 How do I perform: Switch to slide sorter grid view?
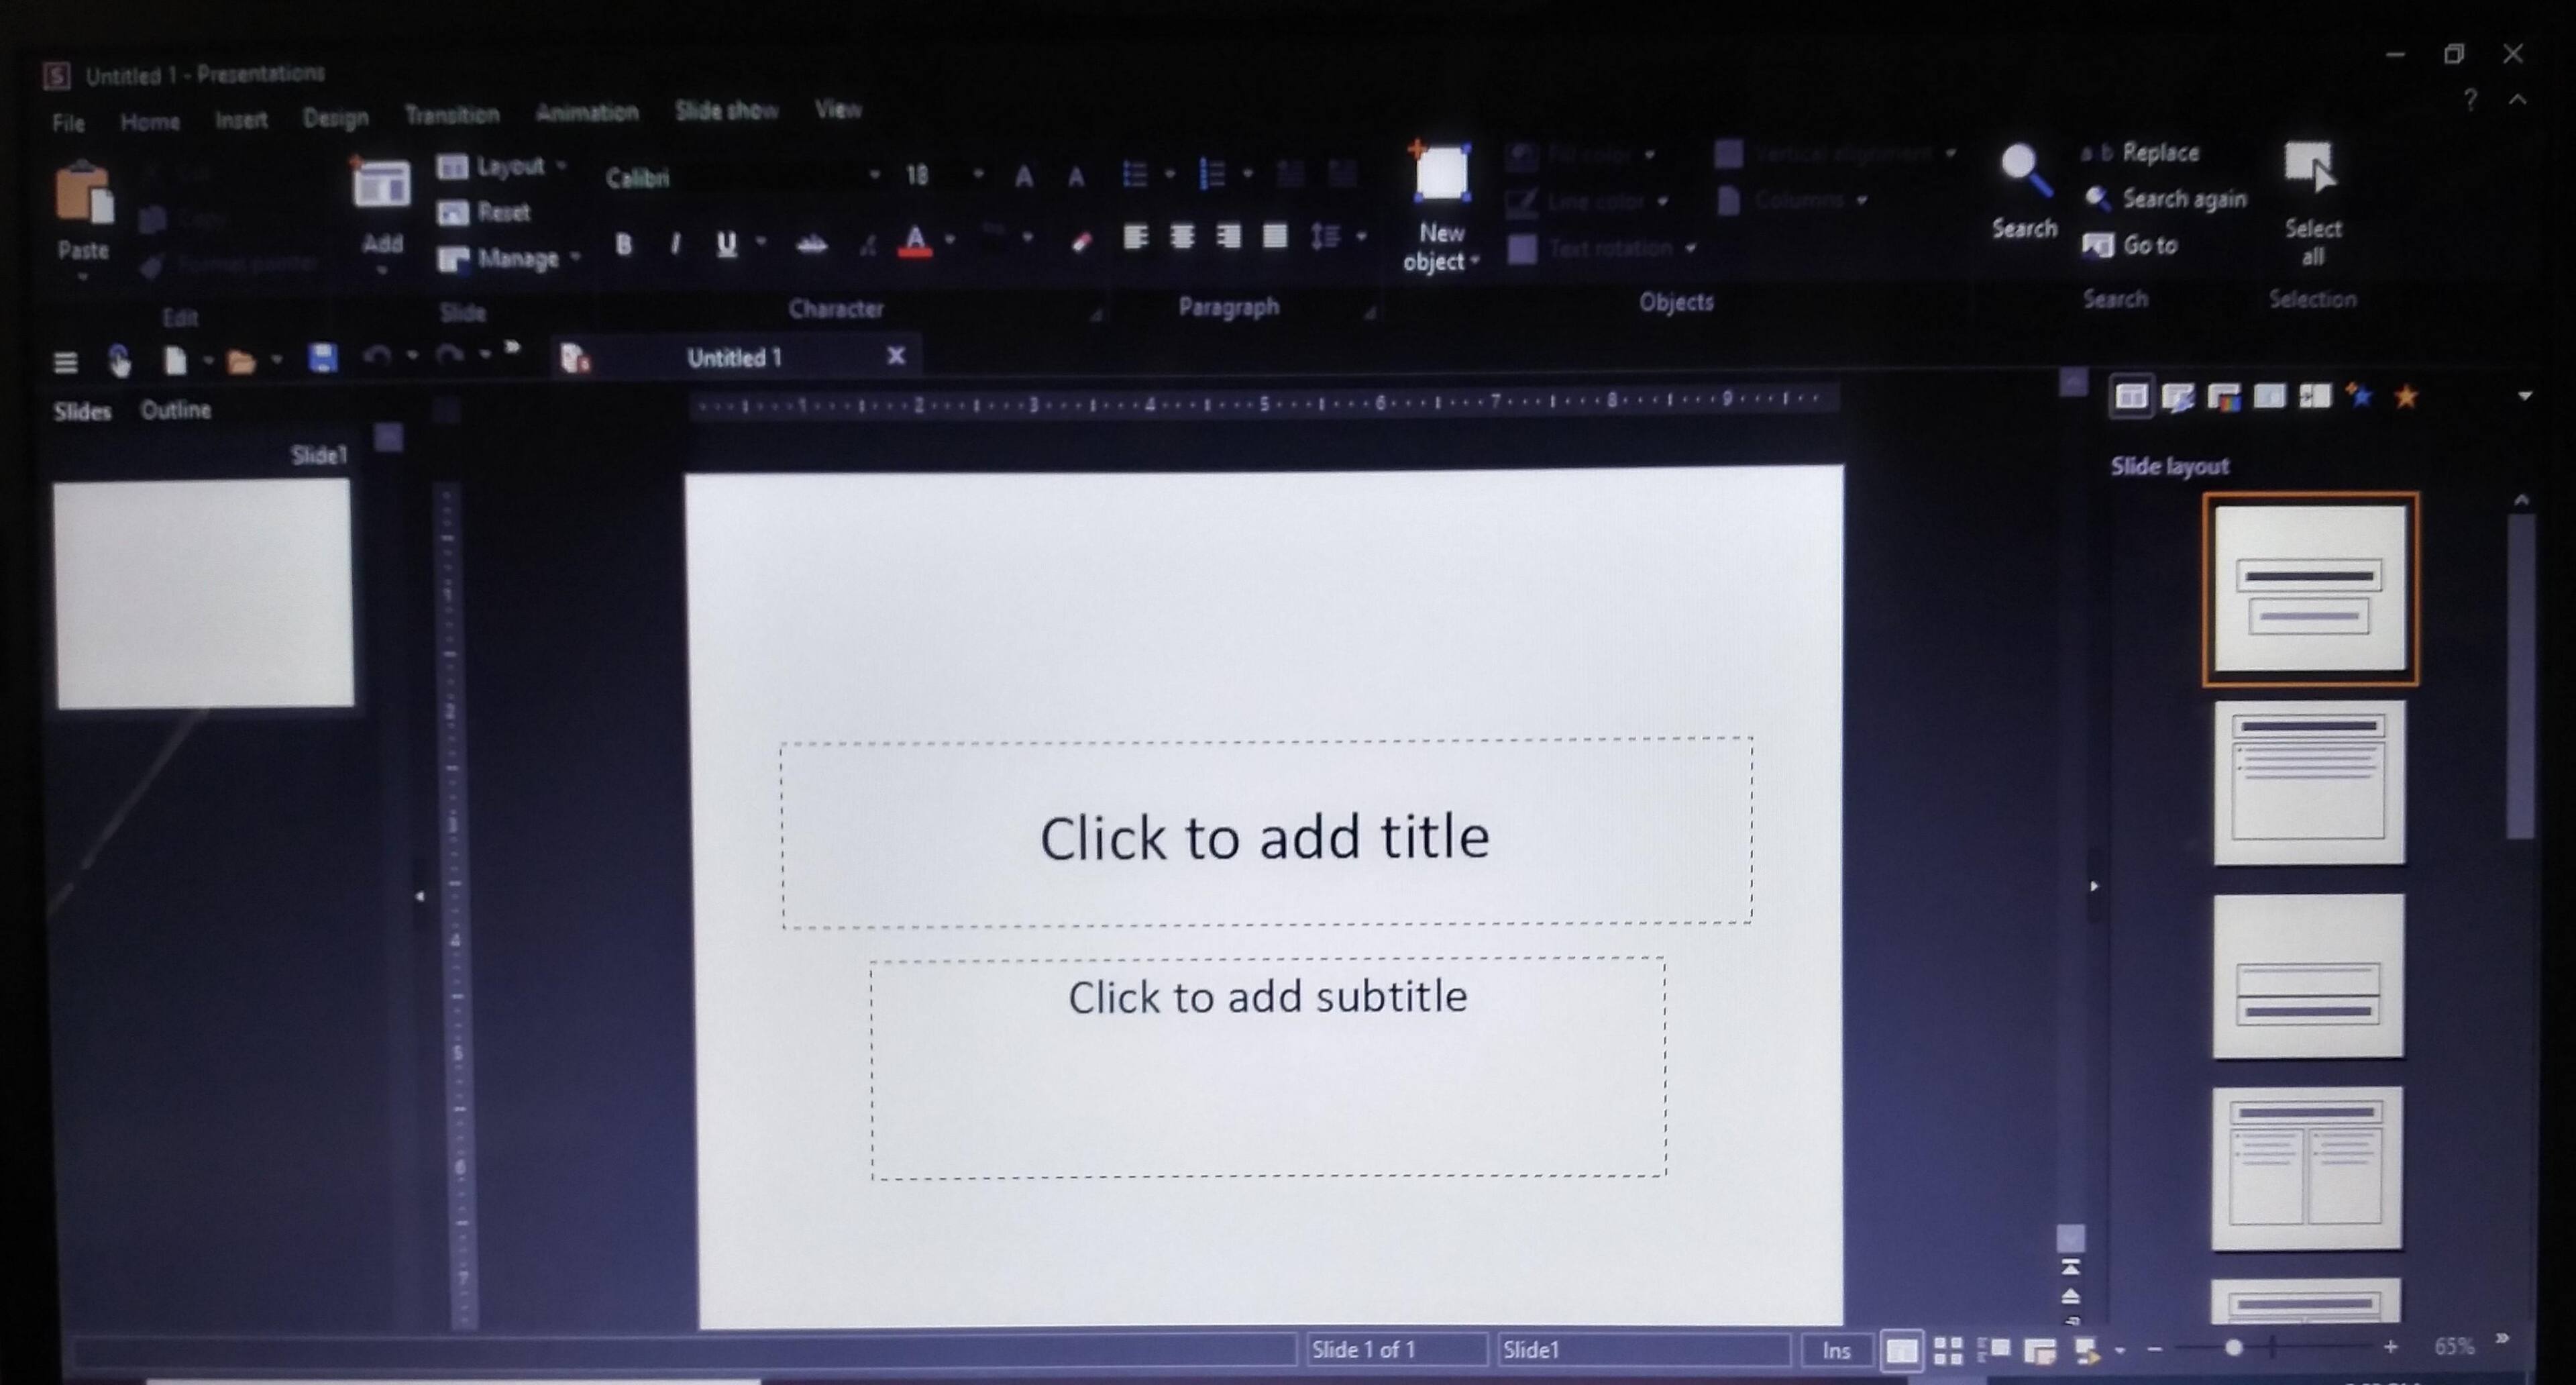(x=1947, y=1350)
